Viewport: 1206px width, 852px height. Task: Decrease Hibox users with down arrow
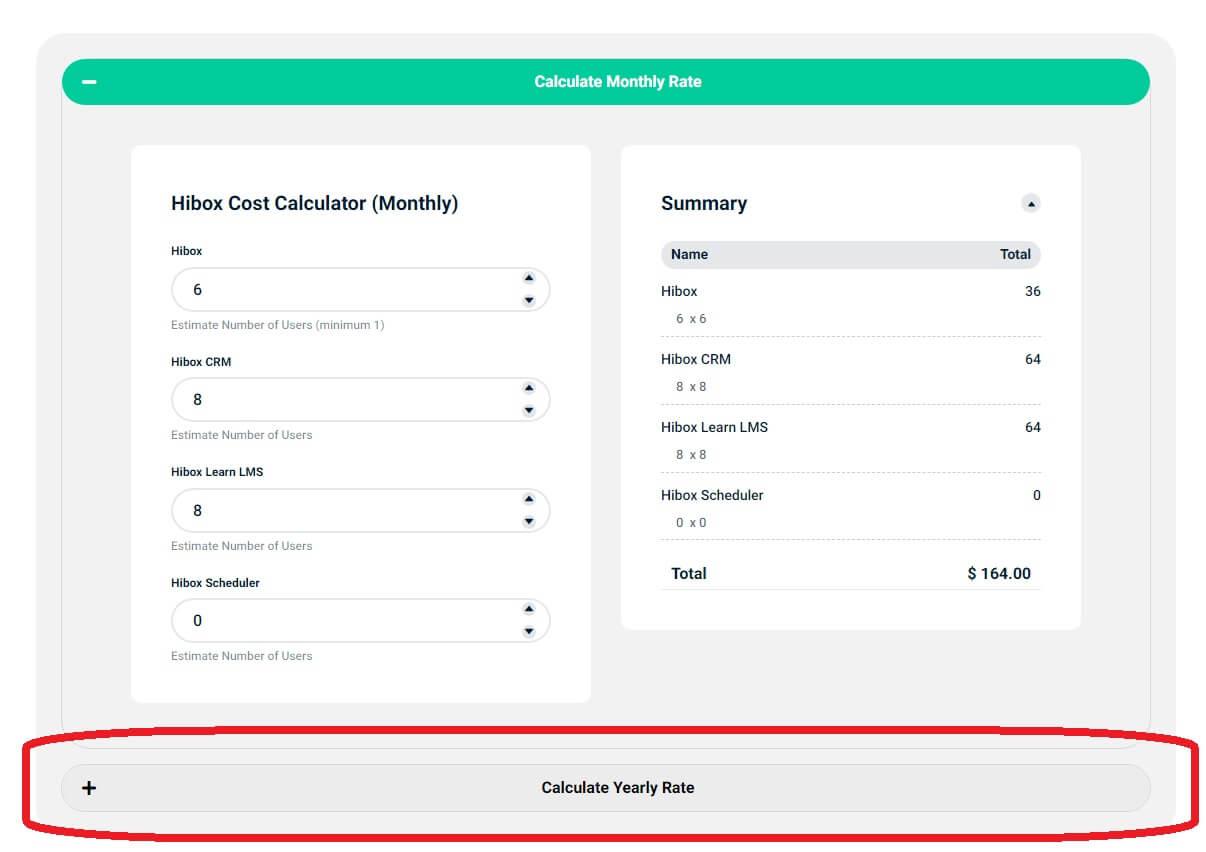(x=529, y=301)
